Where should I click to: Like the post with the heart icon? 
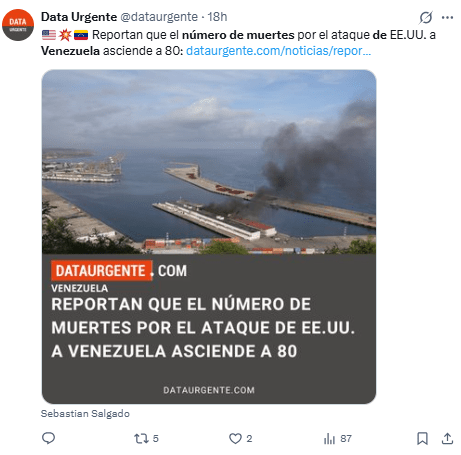(x=235, y=438)
